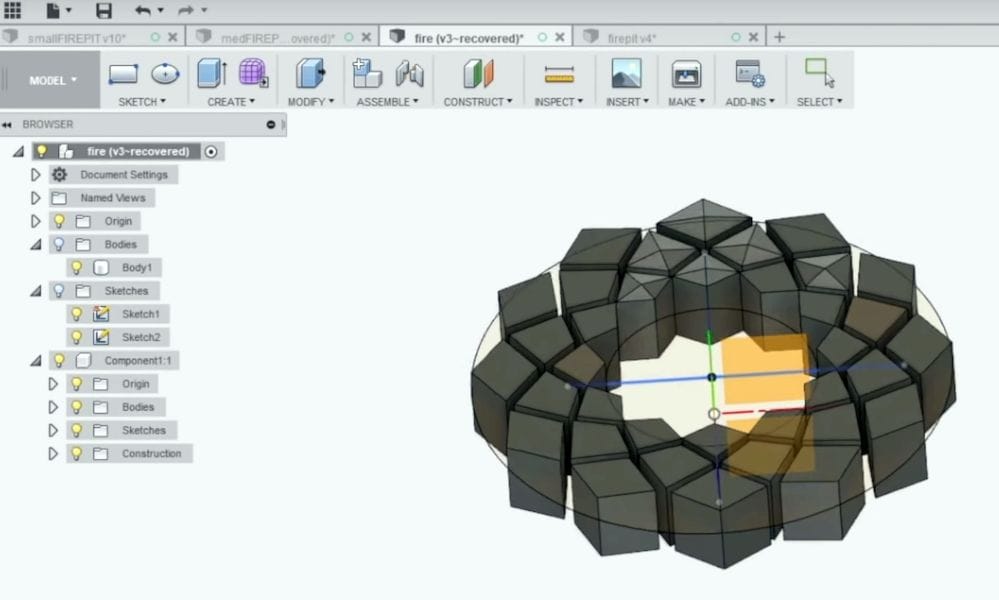This screenshot has width=999, height=600.
Task: Hide Body1 using its lightbulb
Action: (x=76, y=268)
